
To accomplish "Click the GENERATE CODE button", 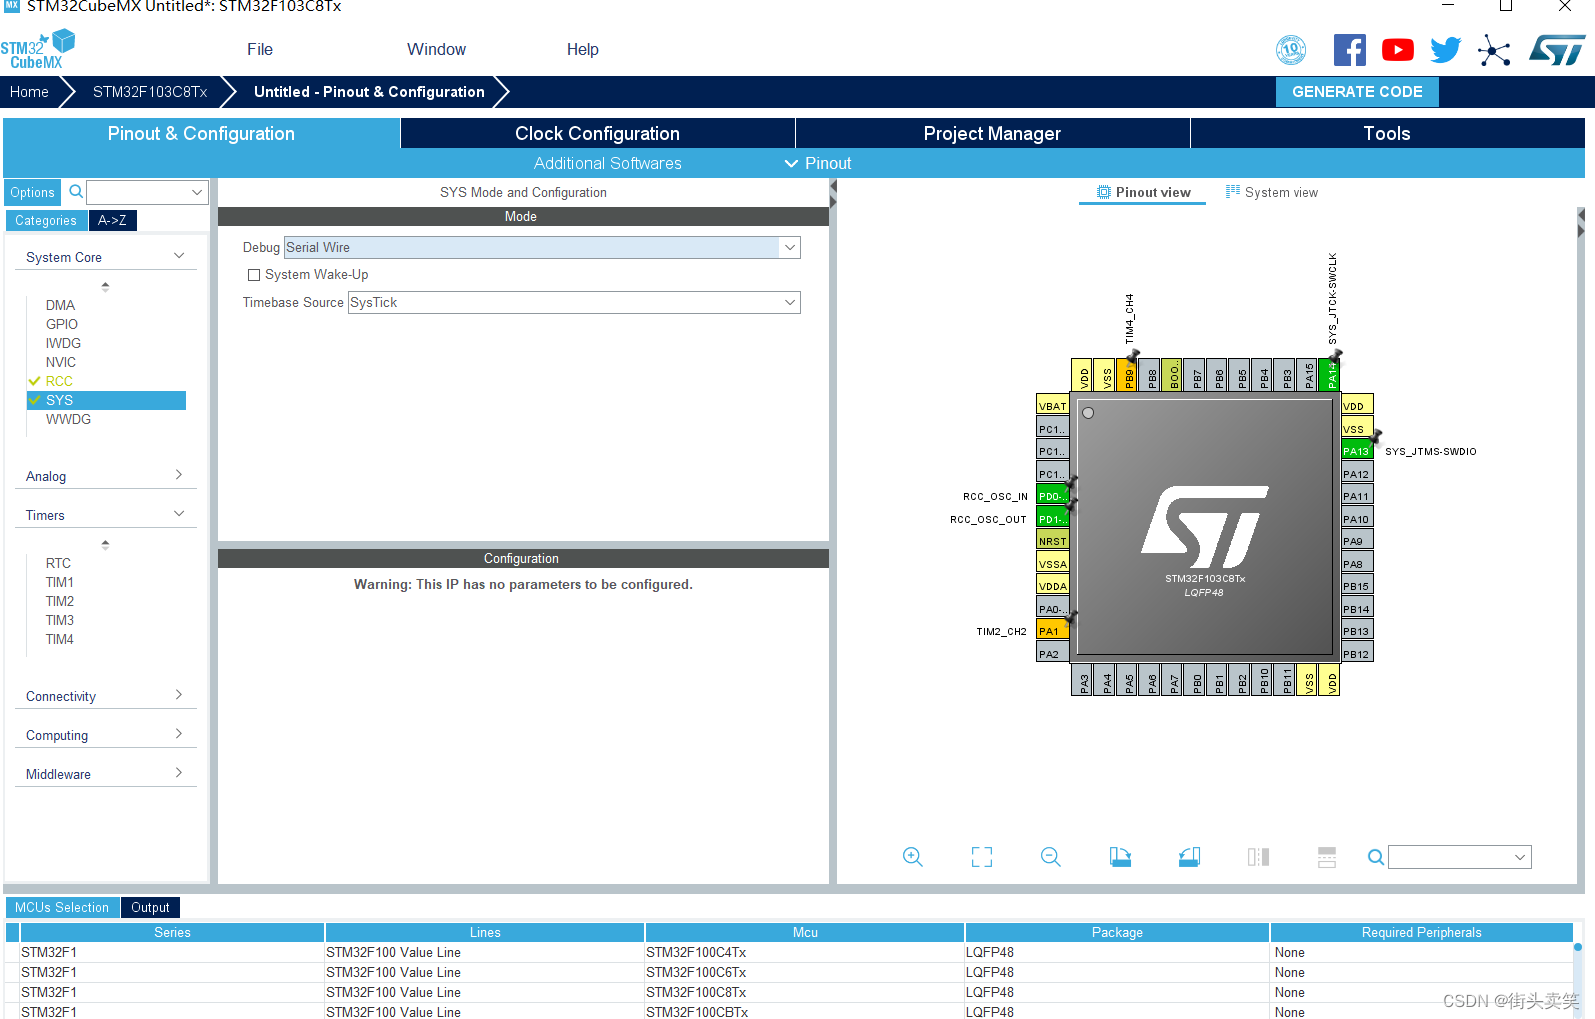I will (x=1357, y=91).
